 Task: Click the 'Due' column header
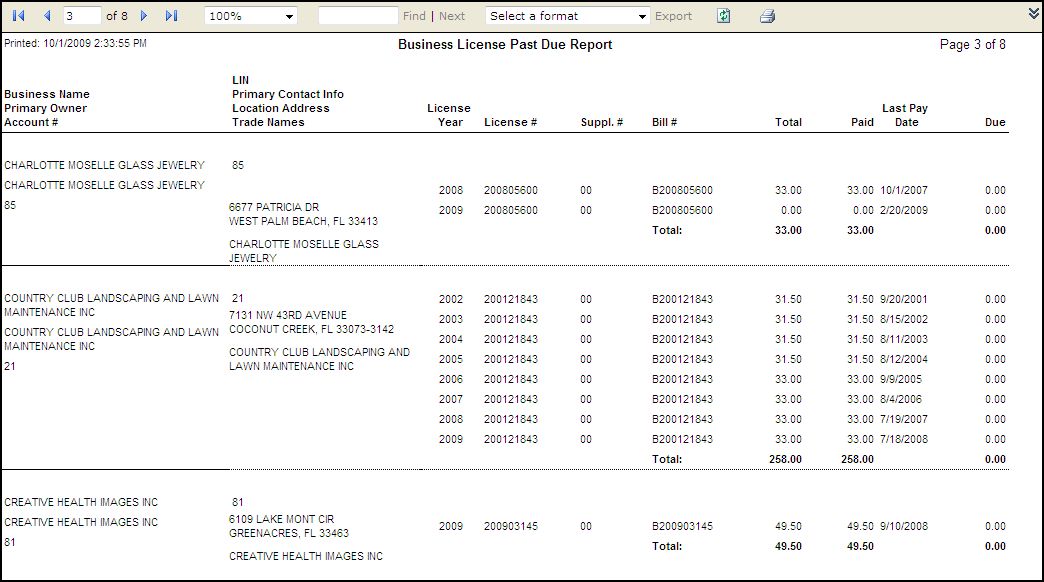[x=994, y=122]
